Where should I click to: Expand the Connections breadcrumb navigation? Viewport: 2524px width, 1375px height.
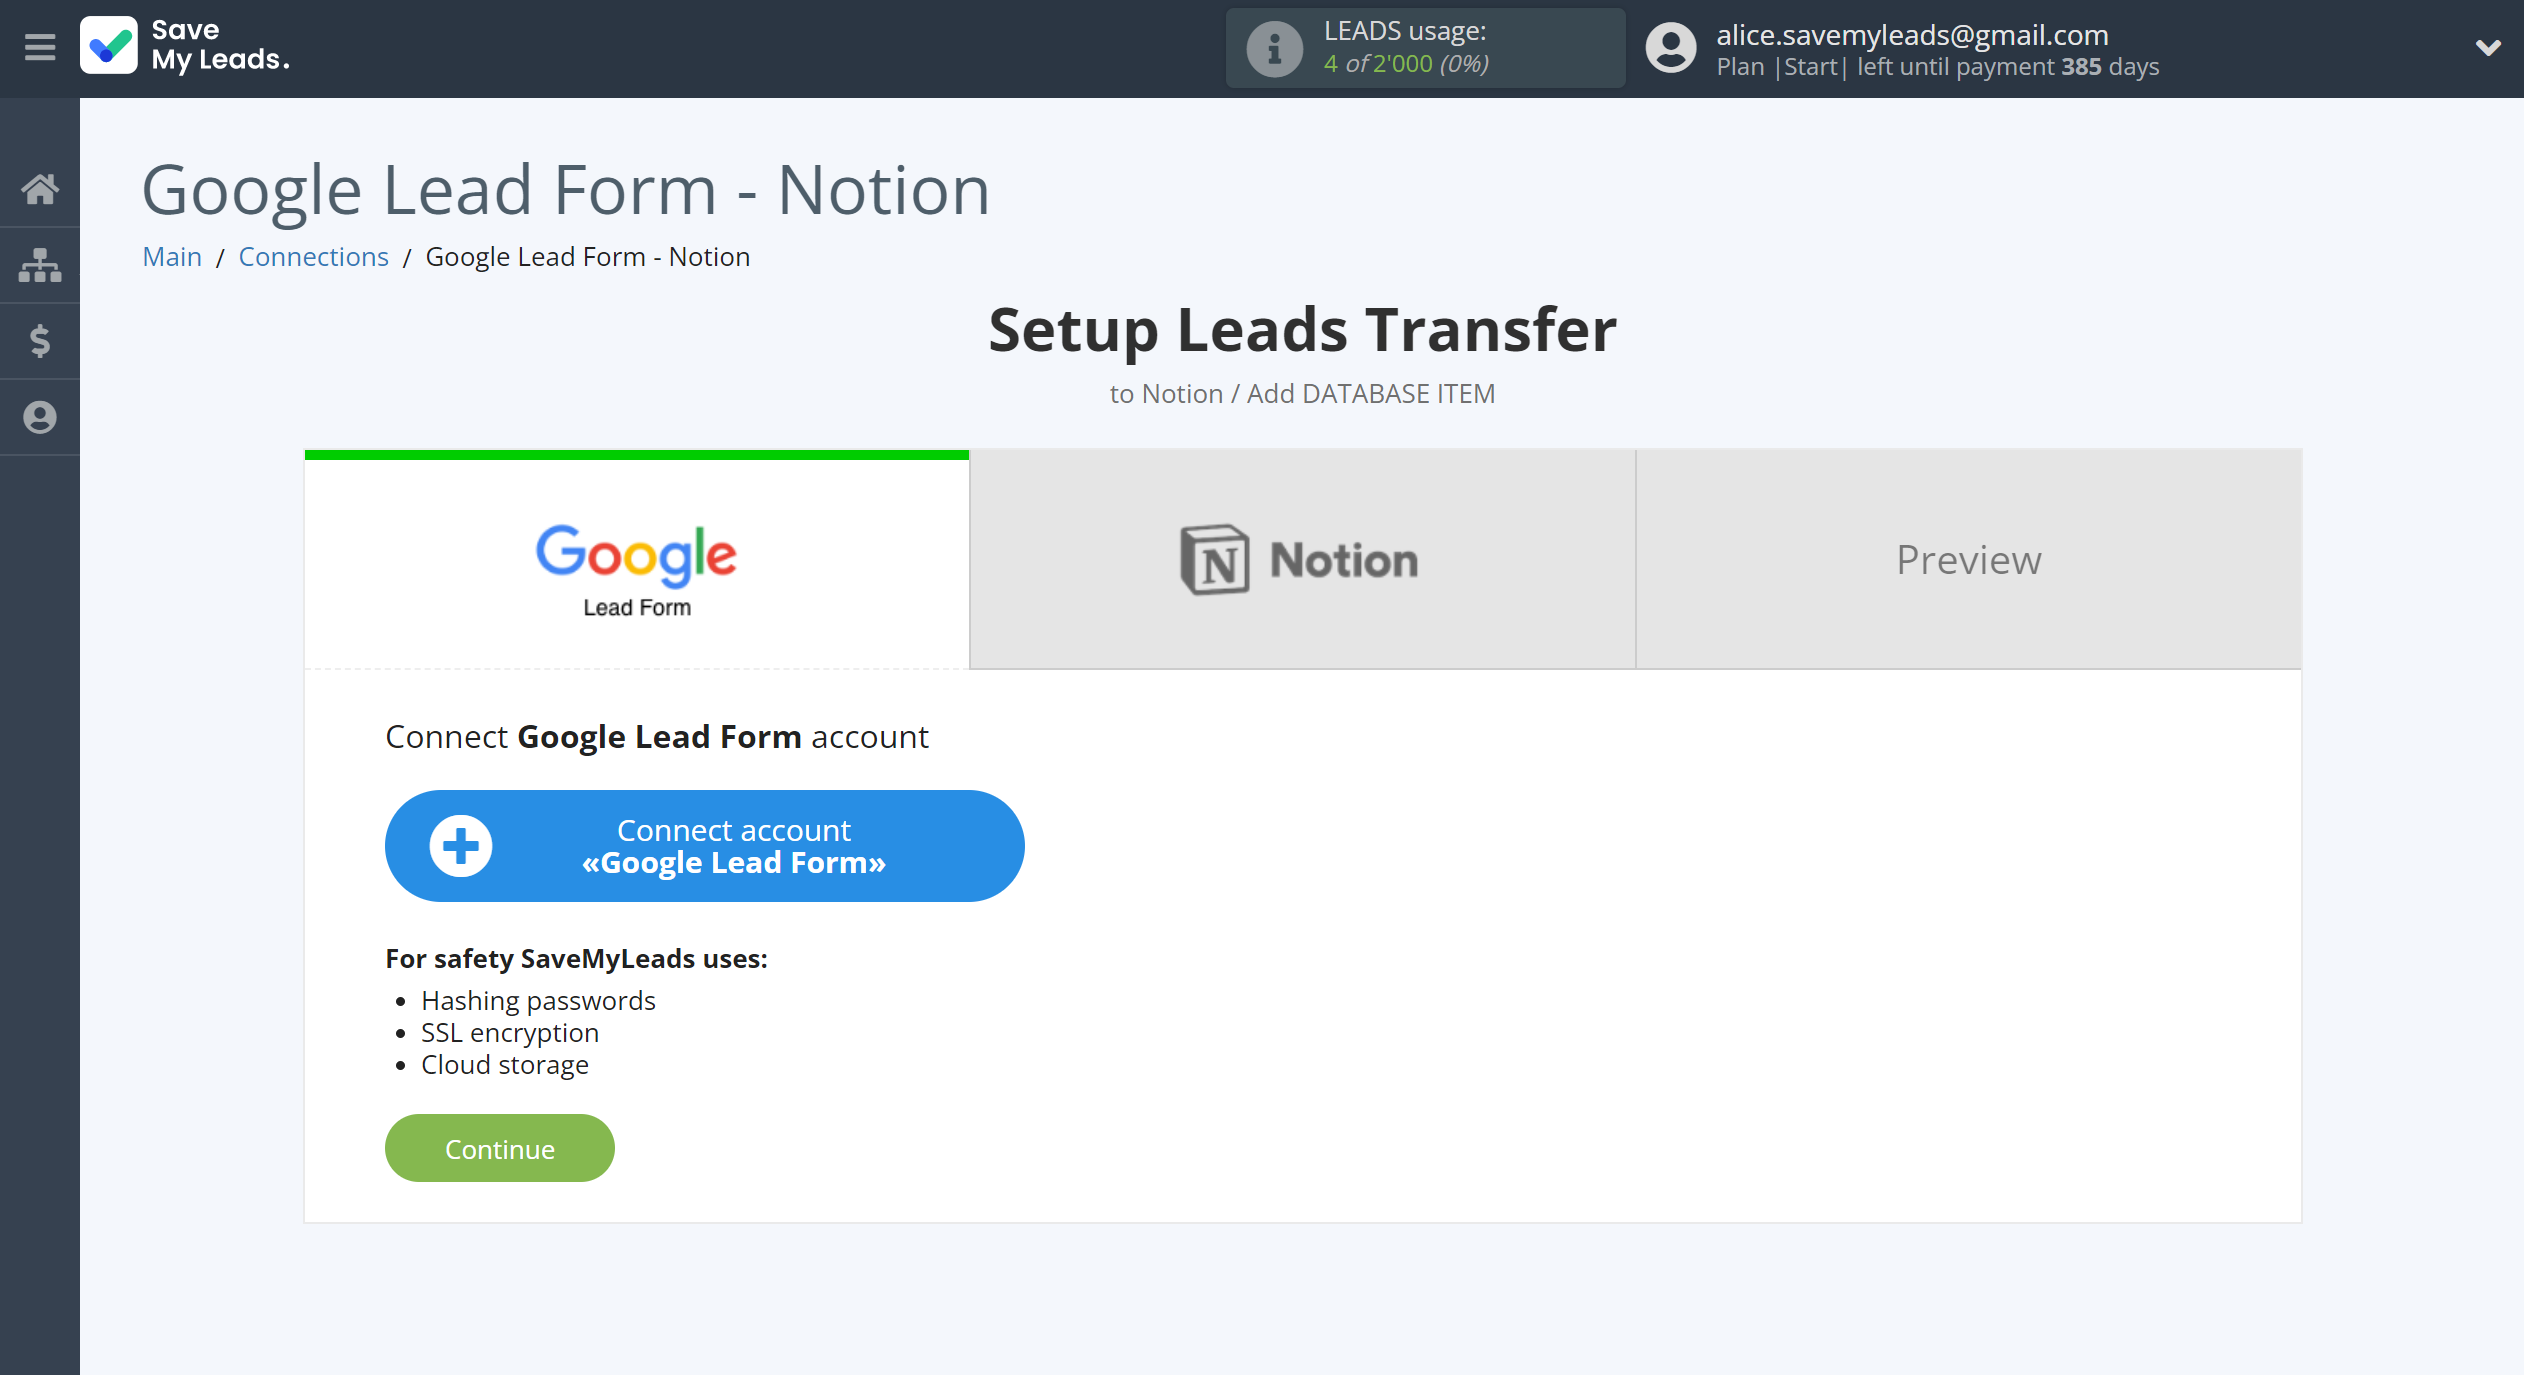point(311,256)
